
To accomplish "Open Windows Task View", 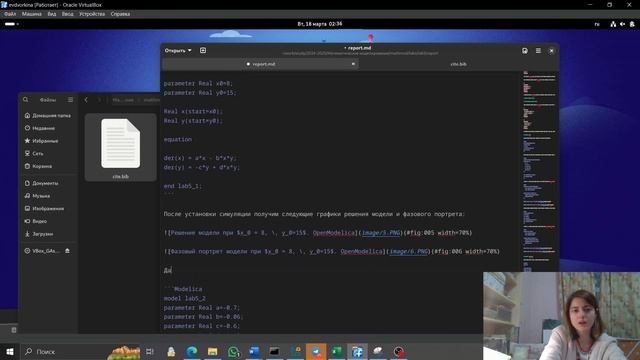I will pos(150,351).
